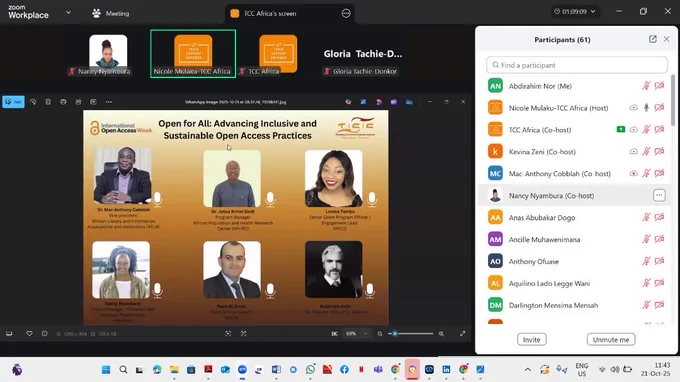The image size is (680, 382).
Task: Click the zoom in magnifier icon
Action: (441, 333)
